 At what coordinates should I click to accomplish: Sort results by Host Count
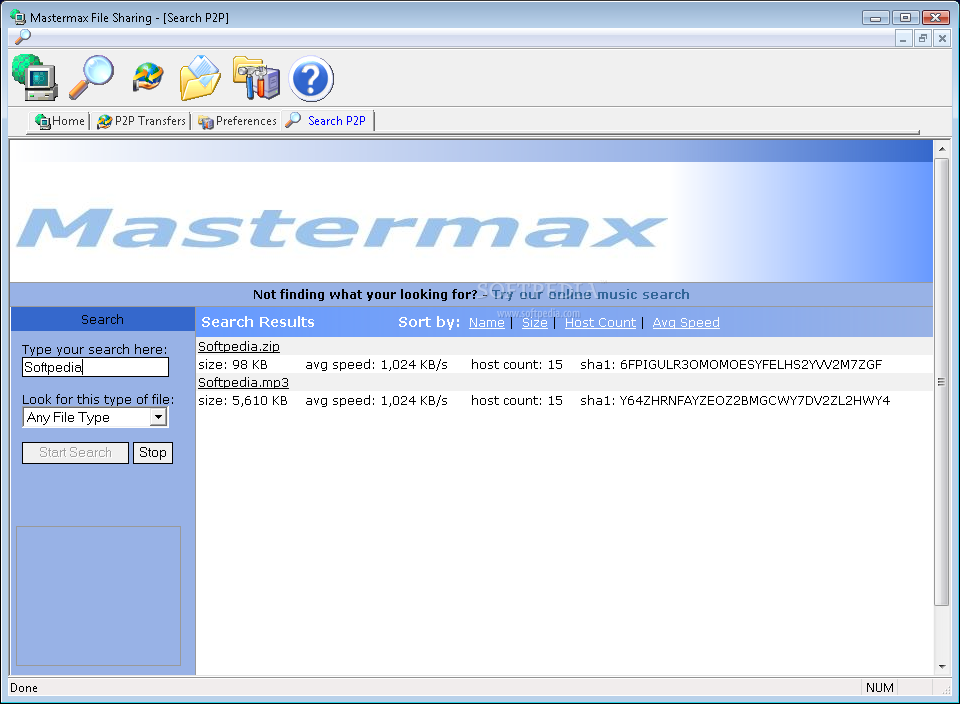[x=600, y=323]
